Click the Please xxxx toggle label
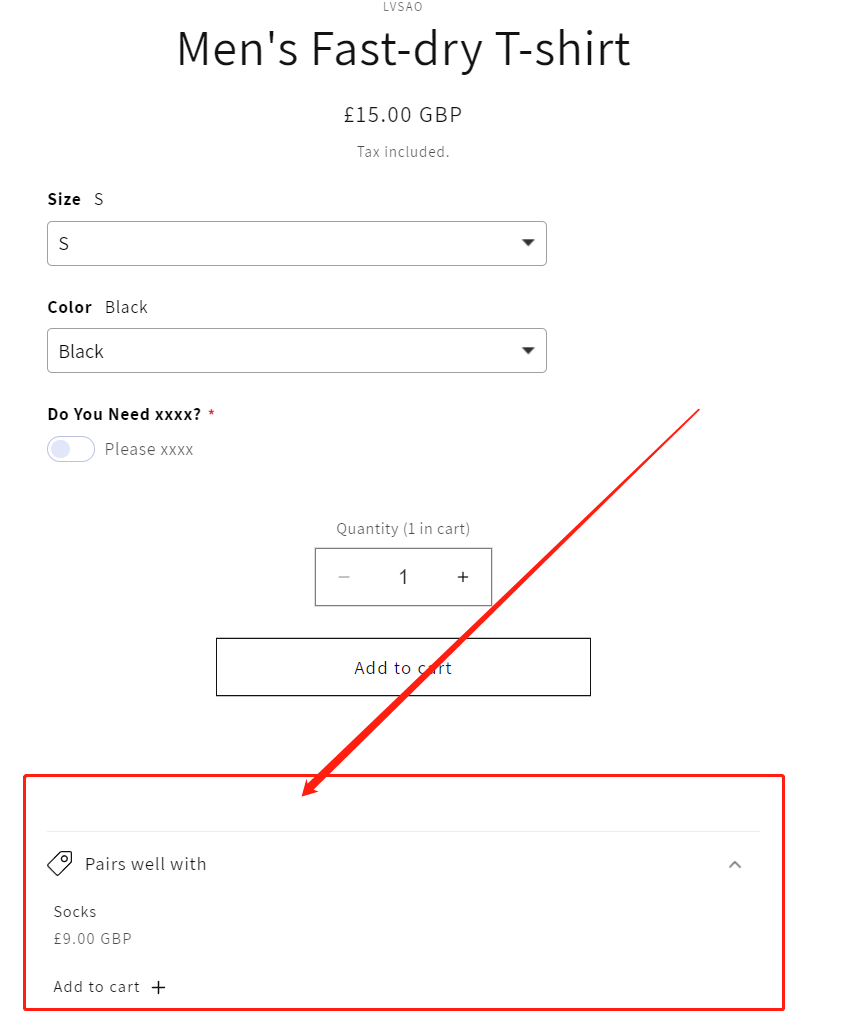The image size is (853, 1021). [x=149, y=449]
